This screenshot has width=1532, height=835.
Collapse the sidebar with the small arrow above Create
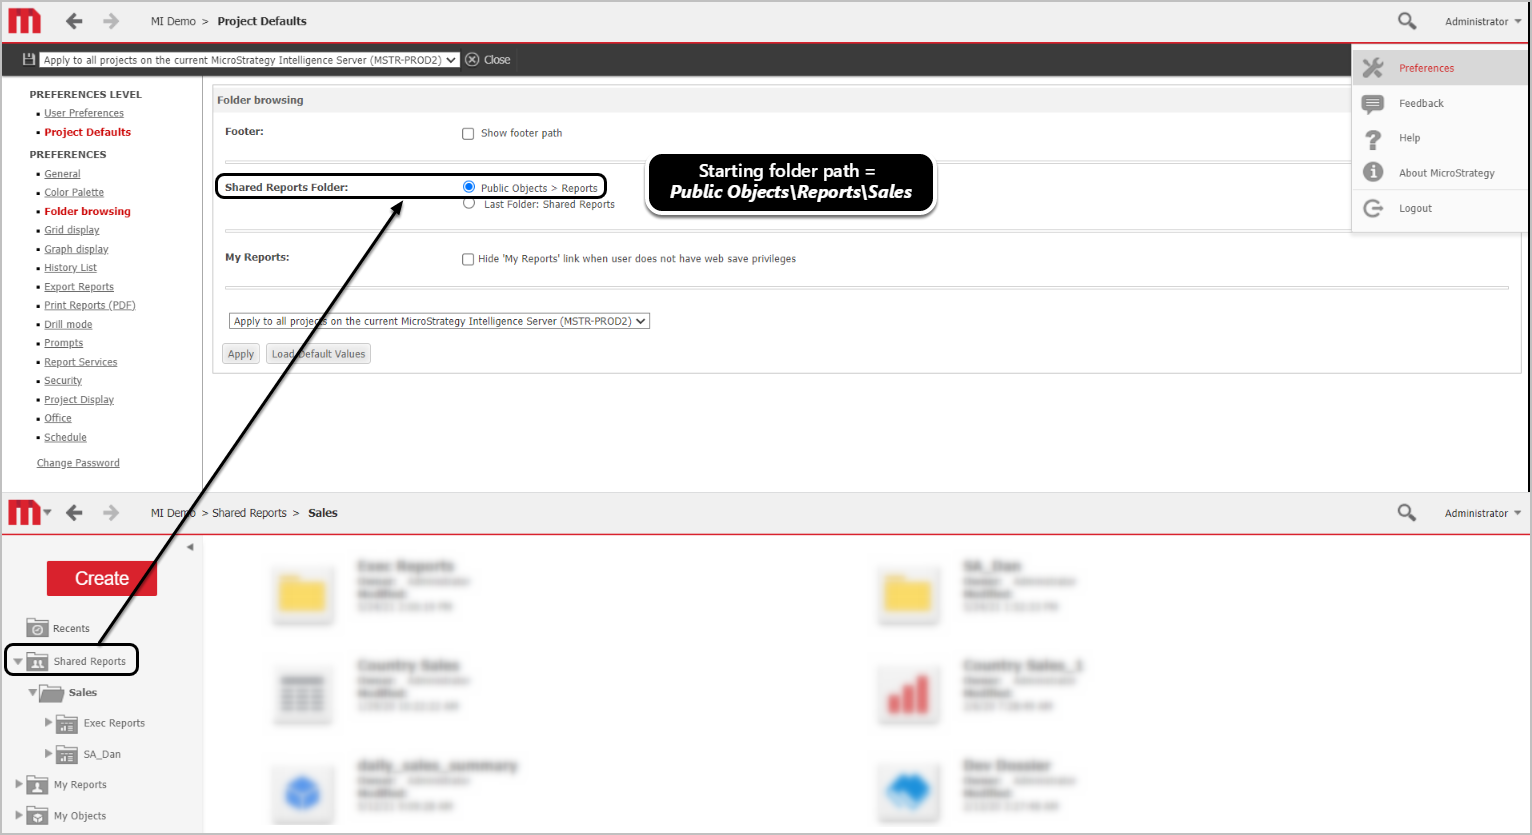tap(190, 547)
